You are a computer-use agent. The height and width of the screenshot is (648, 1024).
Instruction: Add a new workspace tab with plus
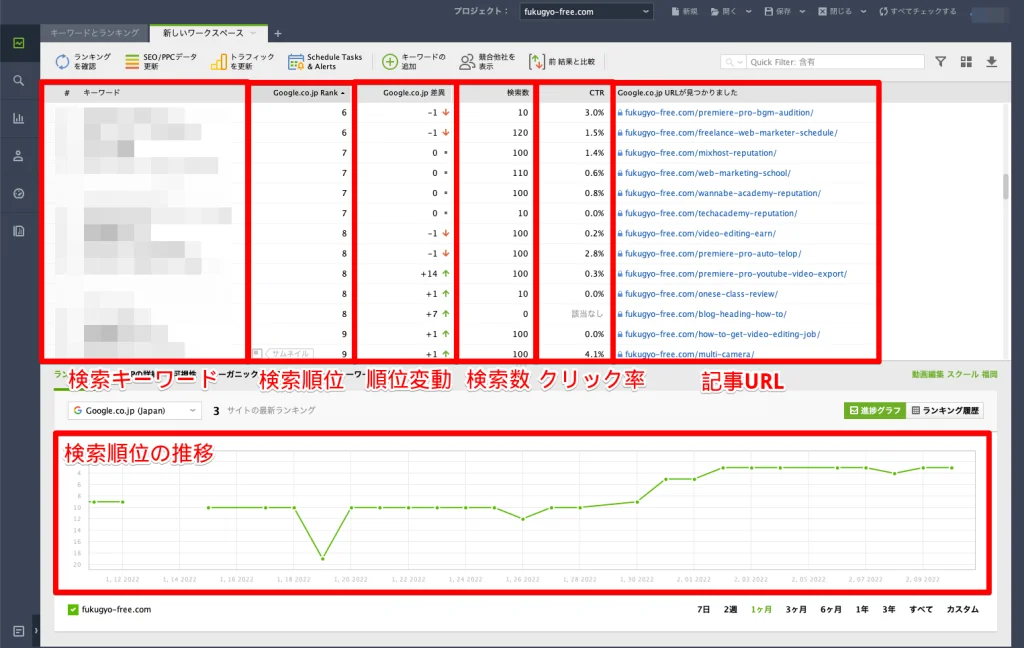pyautogui.click(x=278, y=33)
